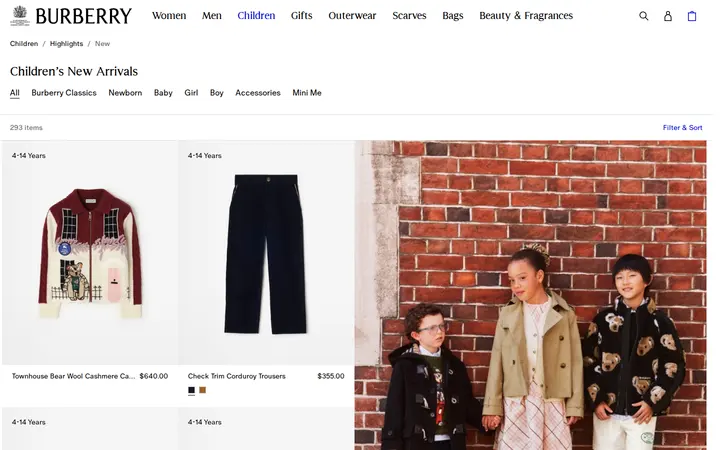Open the Women menu

169,16
